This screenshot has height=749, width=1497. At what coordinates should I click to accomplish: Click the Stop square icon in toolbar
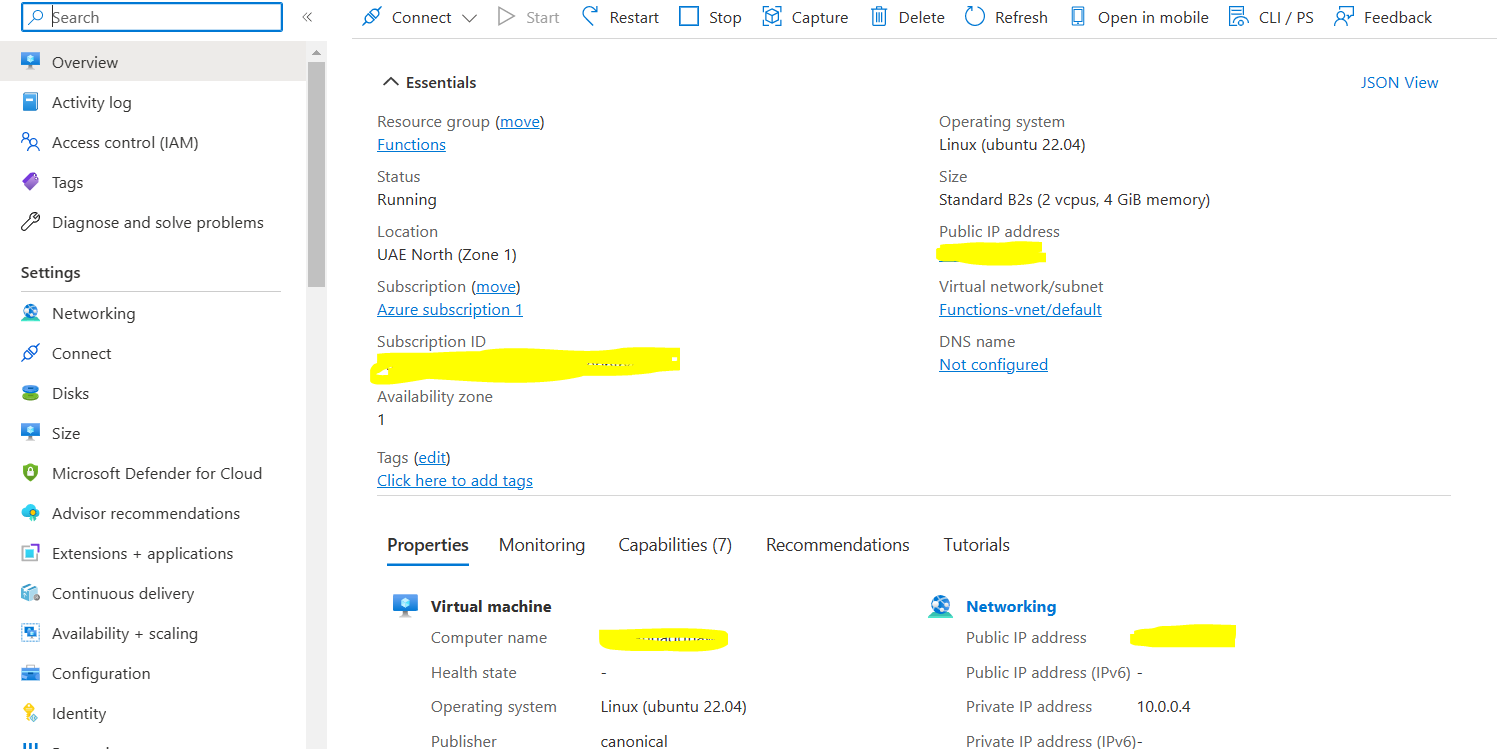[689, 16]
